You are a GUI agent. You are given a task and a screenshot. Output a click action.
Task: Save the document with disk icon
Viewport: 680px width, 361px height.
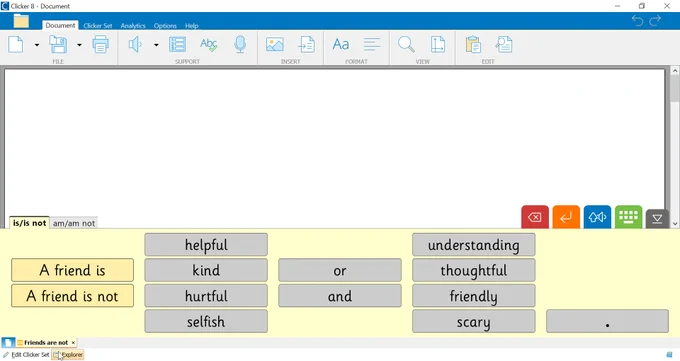[58, 44]
